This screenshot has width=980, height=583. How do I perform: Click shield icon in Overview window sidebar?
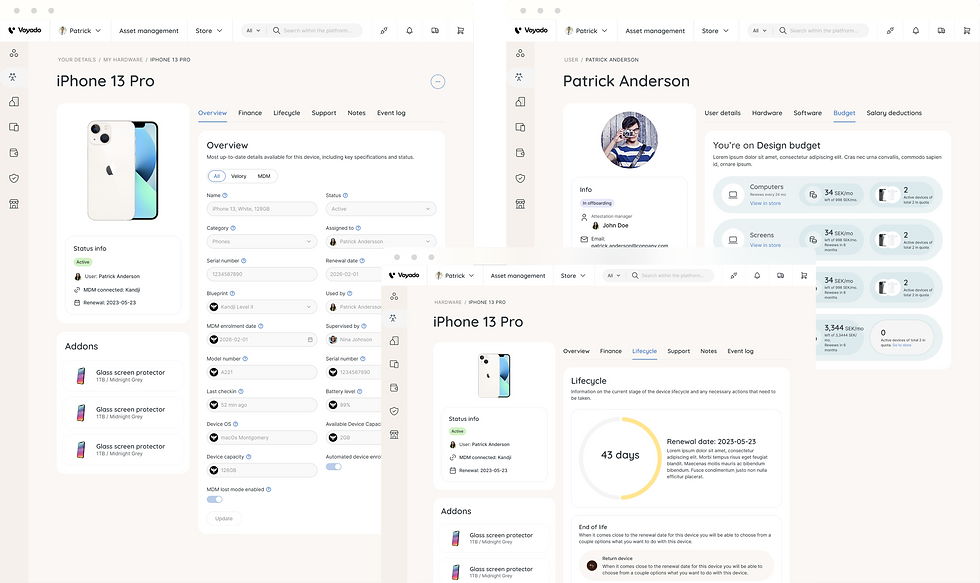tap(14, 178)
